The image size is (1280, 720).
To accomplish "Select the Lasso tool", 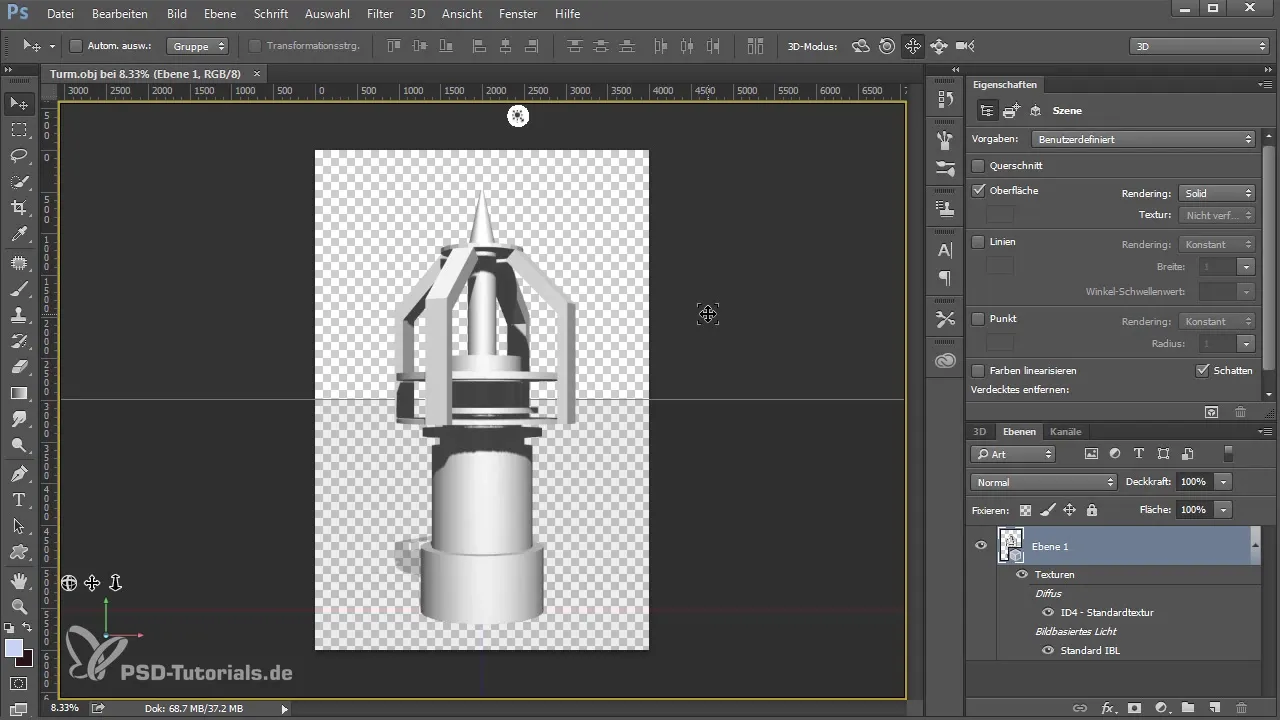I will coord(19,155).
